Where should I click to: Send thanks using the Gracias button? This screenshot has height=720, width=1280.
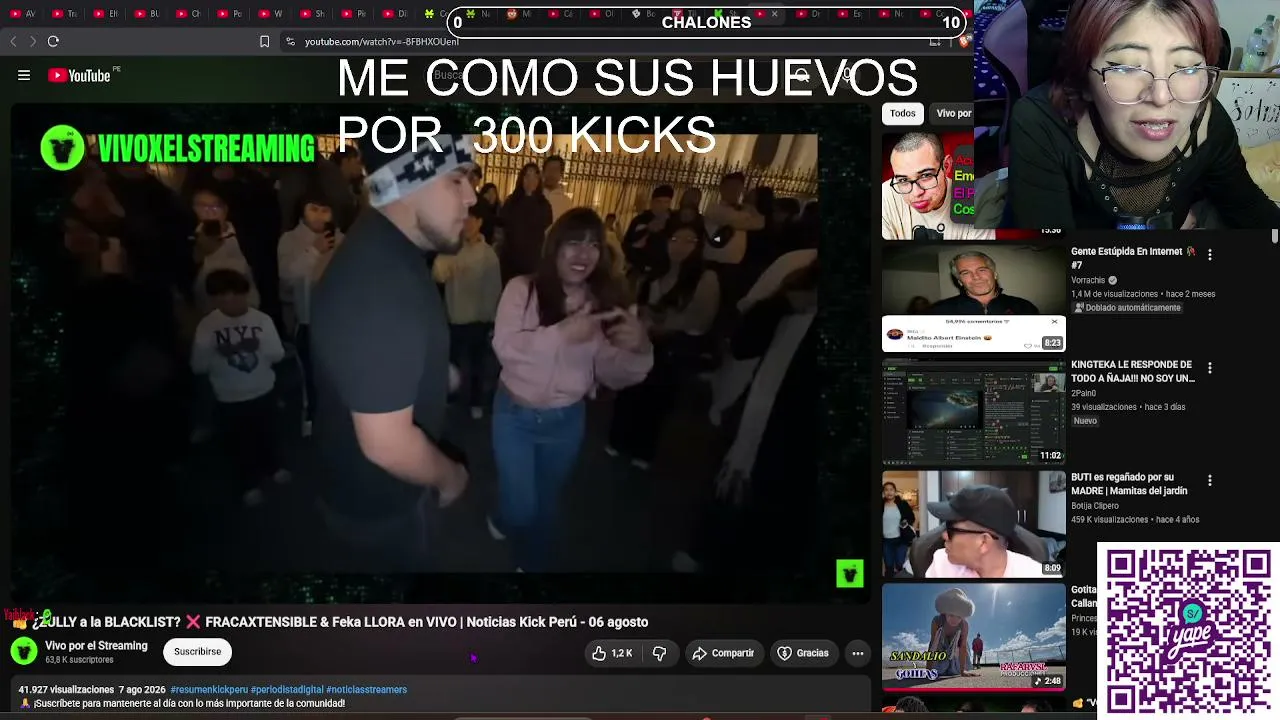click(803, 653)
